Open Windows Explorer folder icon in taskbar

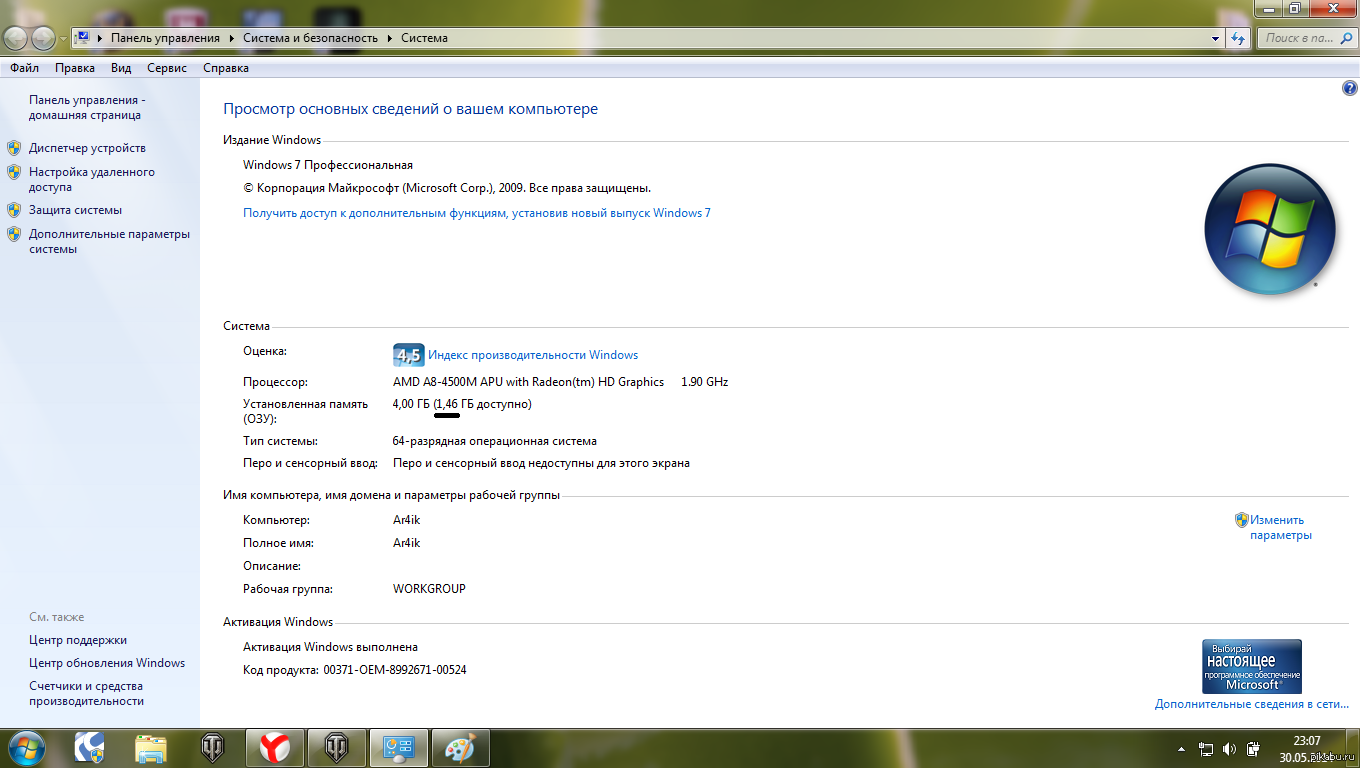[x=151, y=748]
